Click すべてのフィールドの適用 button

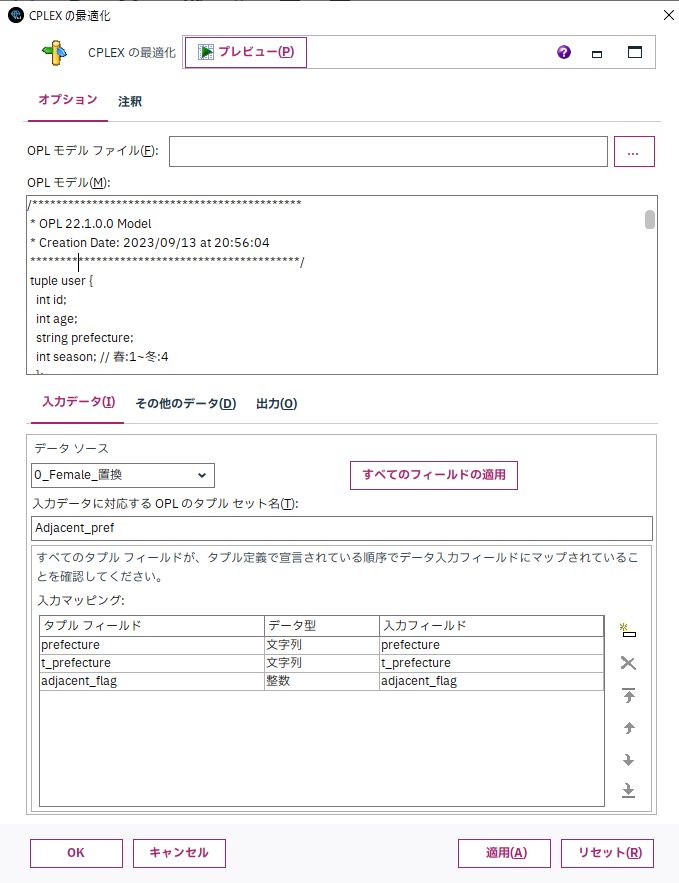(434, 475)
